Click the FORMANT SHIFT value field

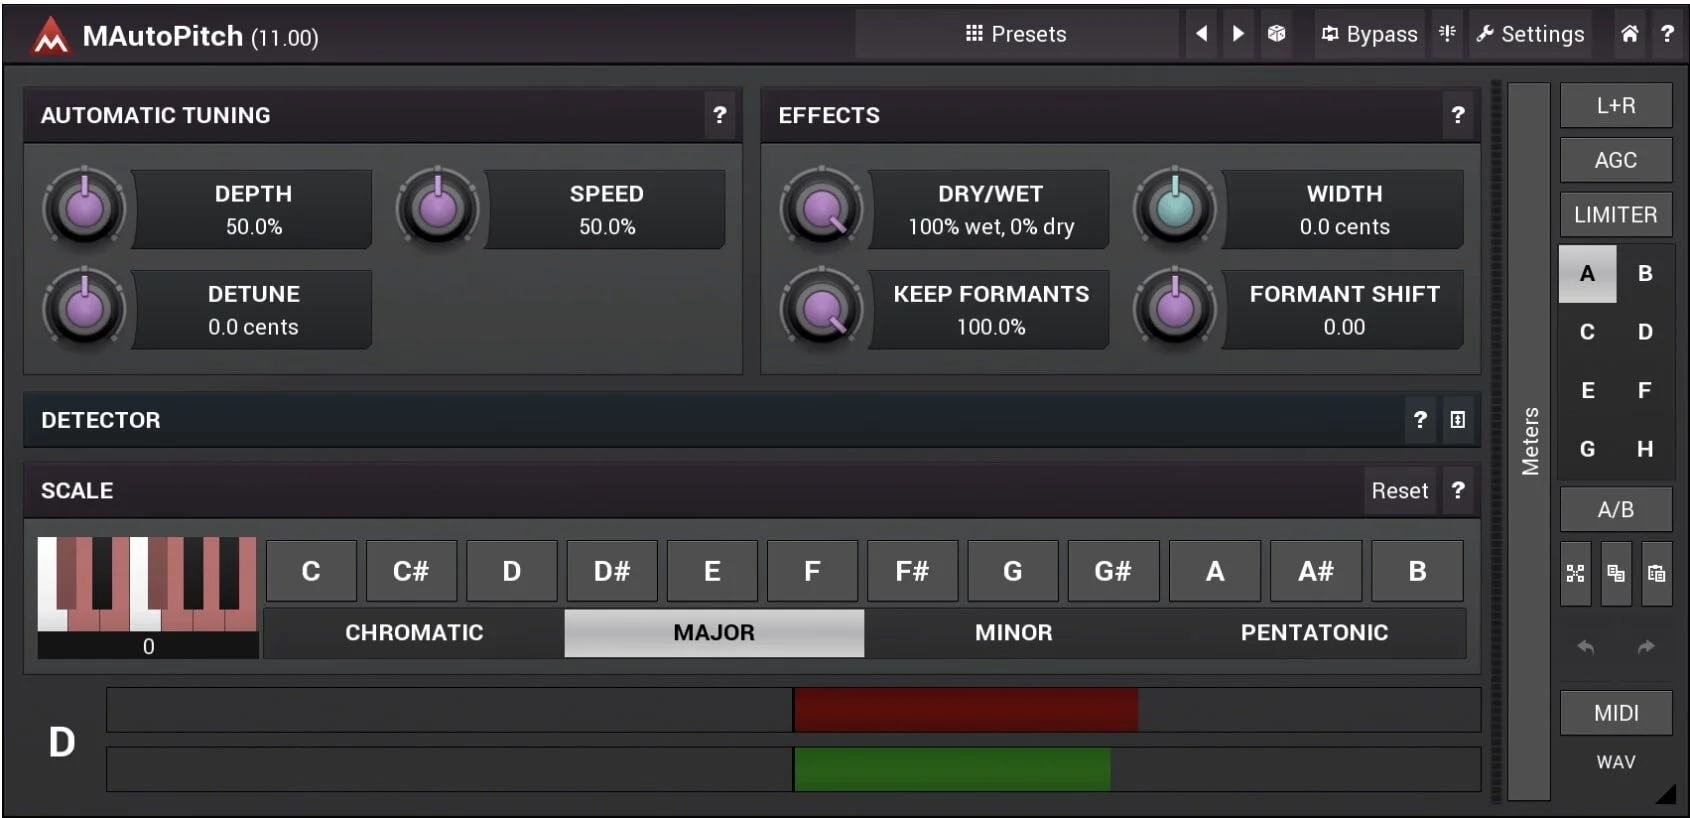tap(1344, 310)
